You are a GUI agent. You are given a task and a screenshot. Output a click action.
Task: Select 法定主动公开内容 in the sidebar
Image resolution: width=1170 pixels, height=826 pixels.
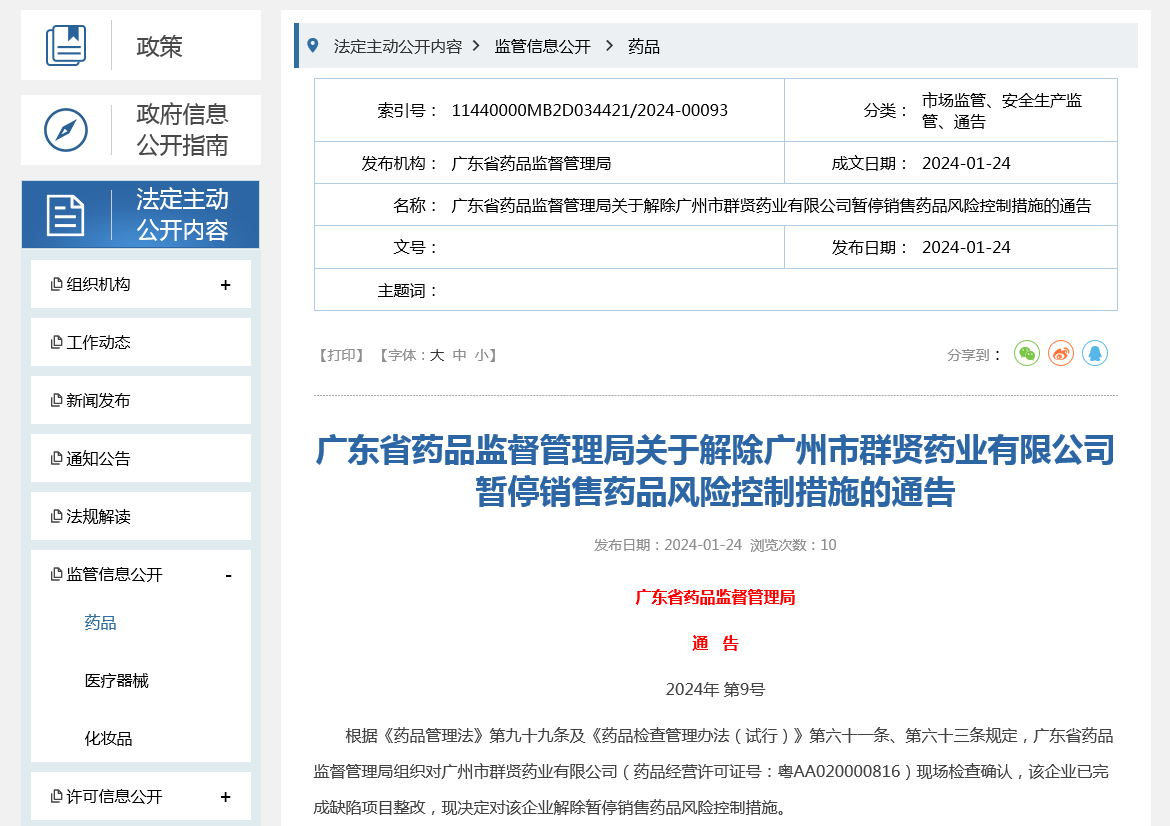(140, 214)
